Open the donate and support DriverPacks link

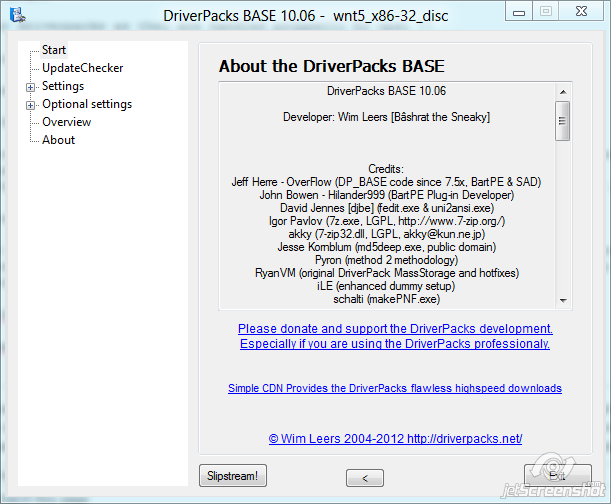point(395,329)
